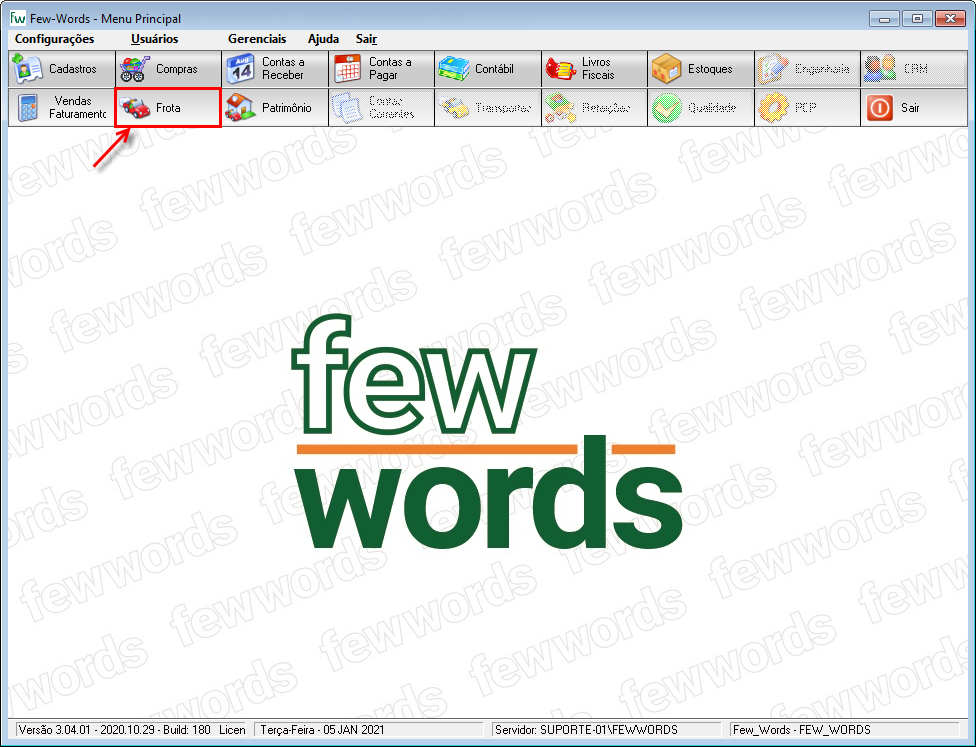Open the Estoques box icon
Image resolution: width=976 pixels, height=747 pixels.
pyautogui.click(x=667, y=68)
